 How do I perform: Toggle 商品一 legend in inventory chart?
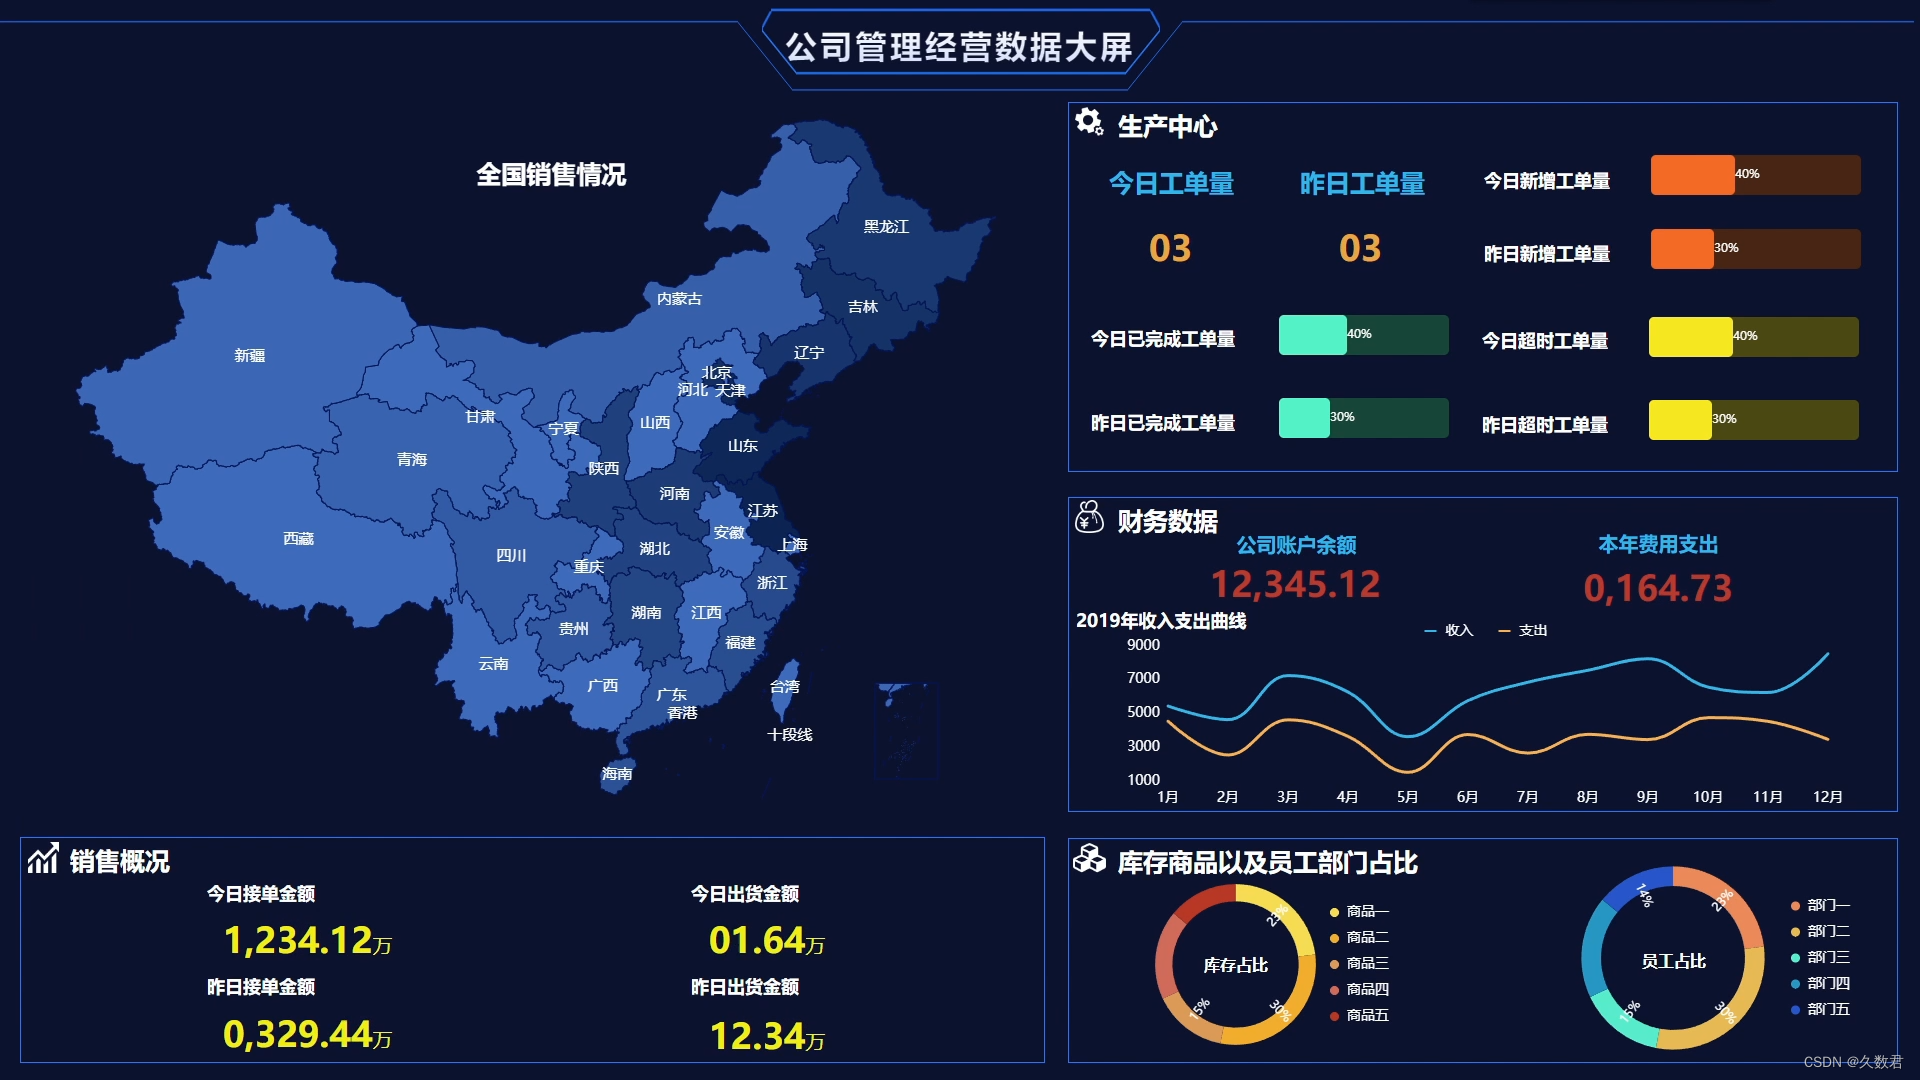1359,911
